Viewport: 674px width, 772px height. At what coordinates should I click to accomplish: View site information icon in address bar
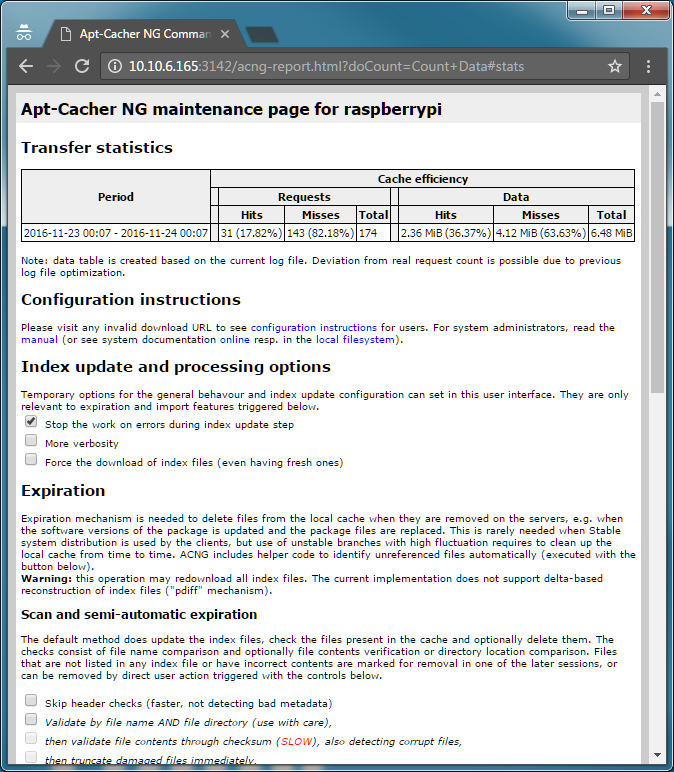[114, 66]
